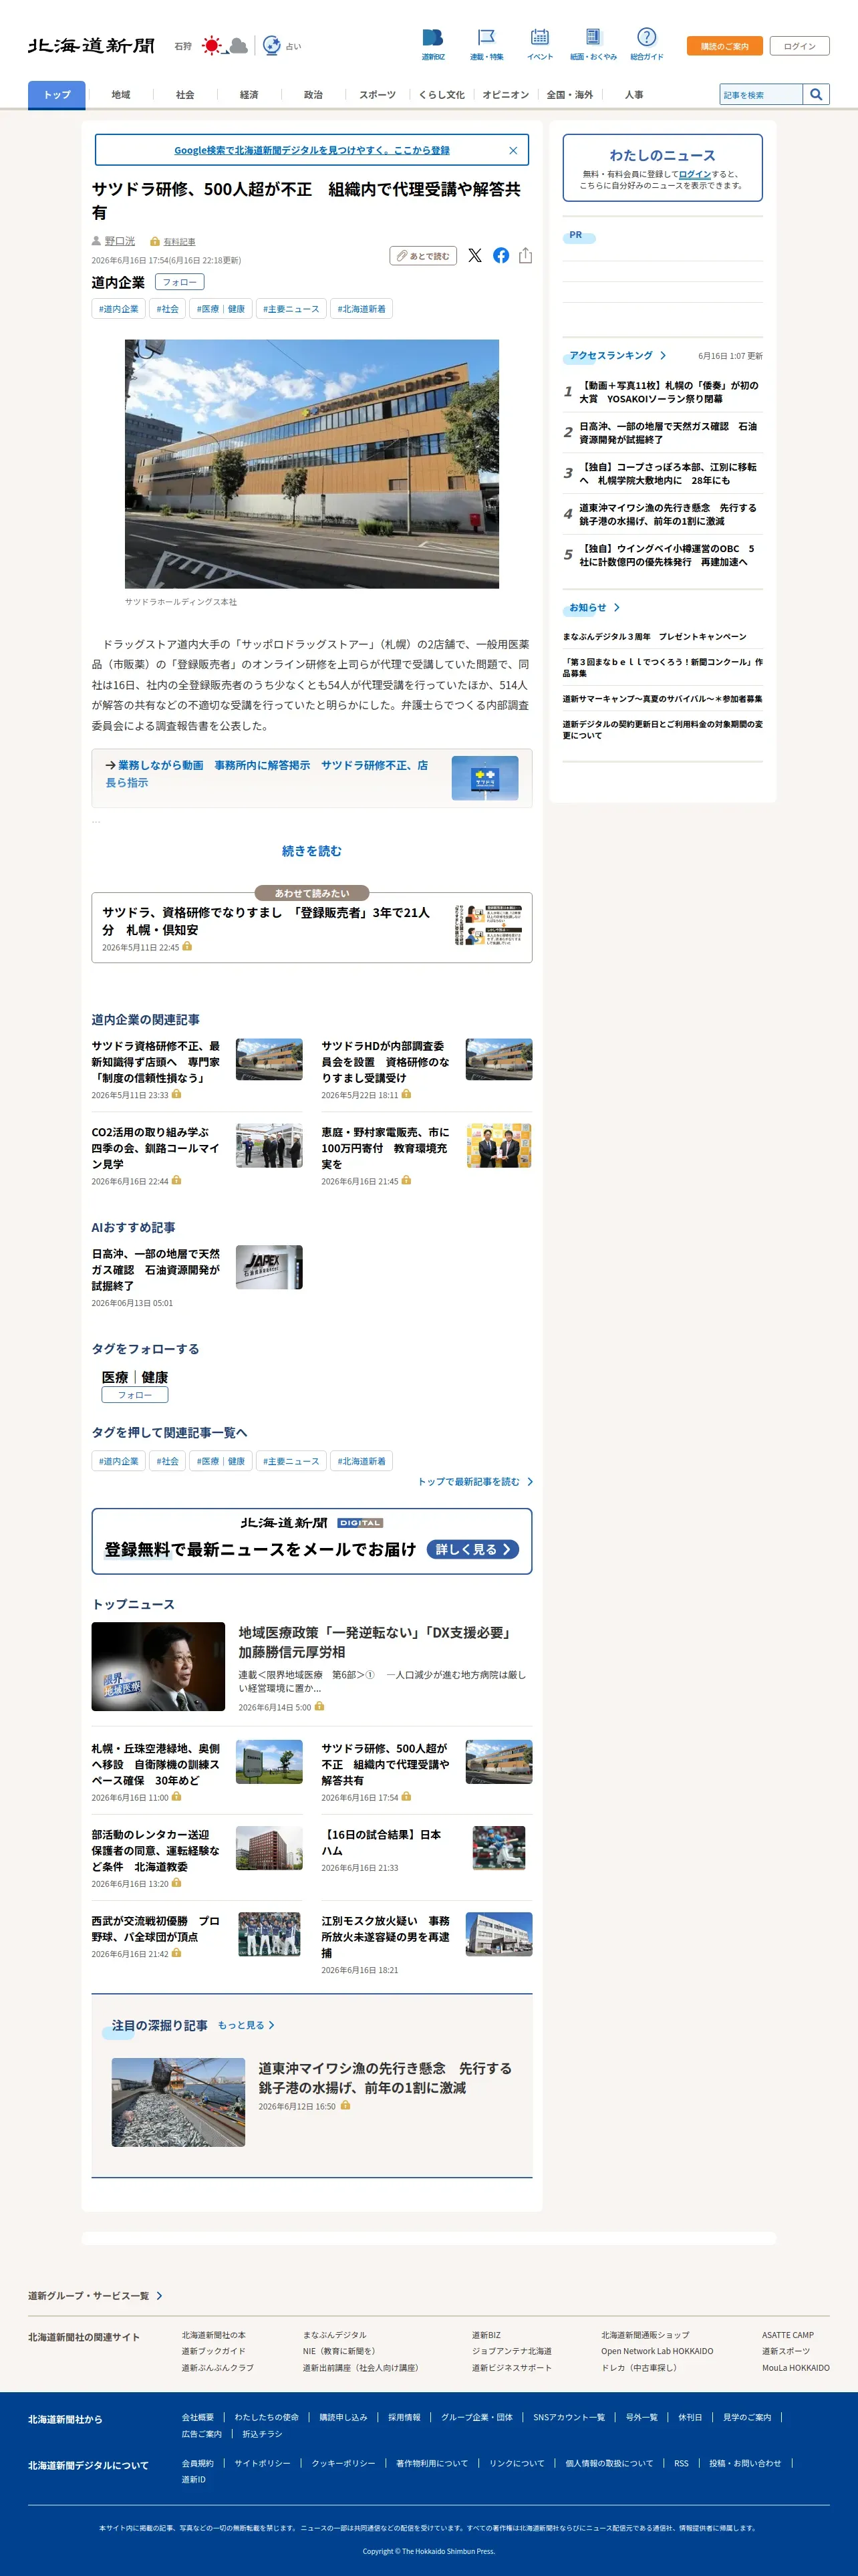Click the 購読のご案内 button
The width and height of the screenshot is (858, 2576).
725,46
